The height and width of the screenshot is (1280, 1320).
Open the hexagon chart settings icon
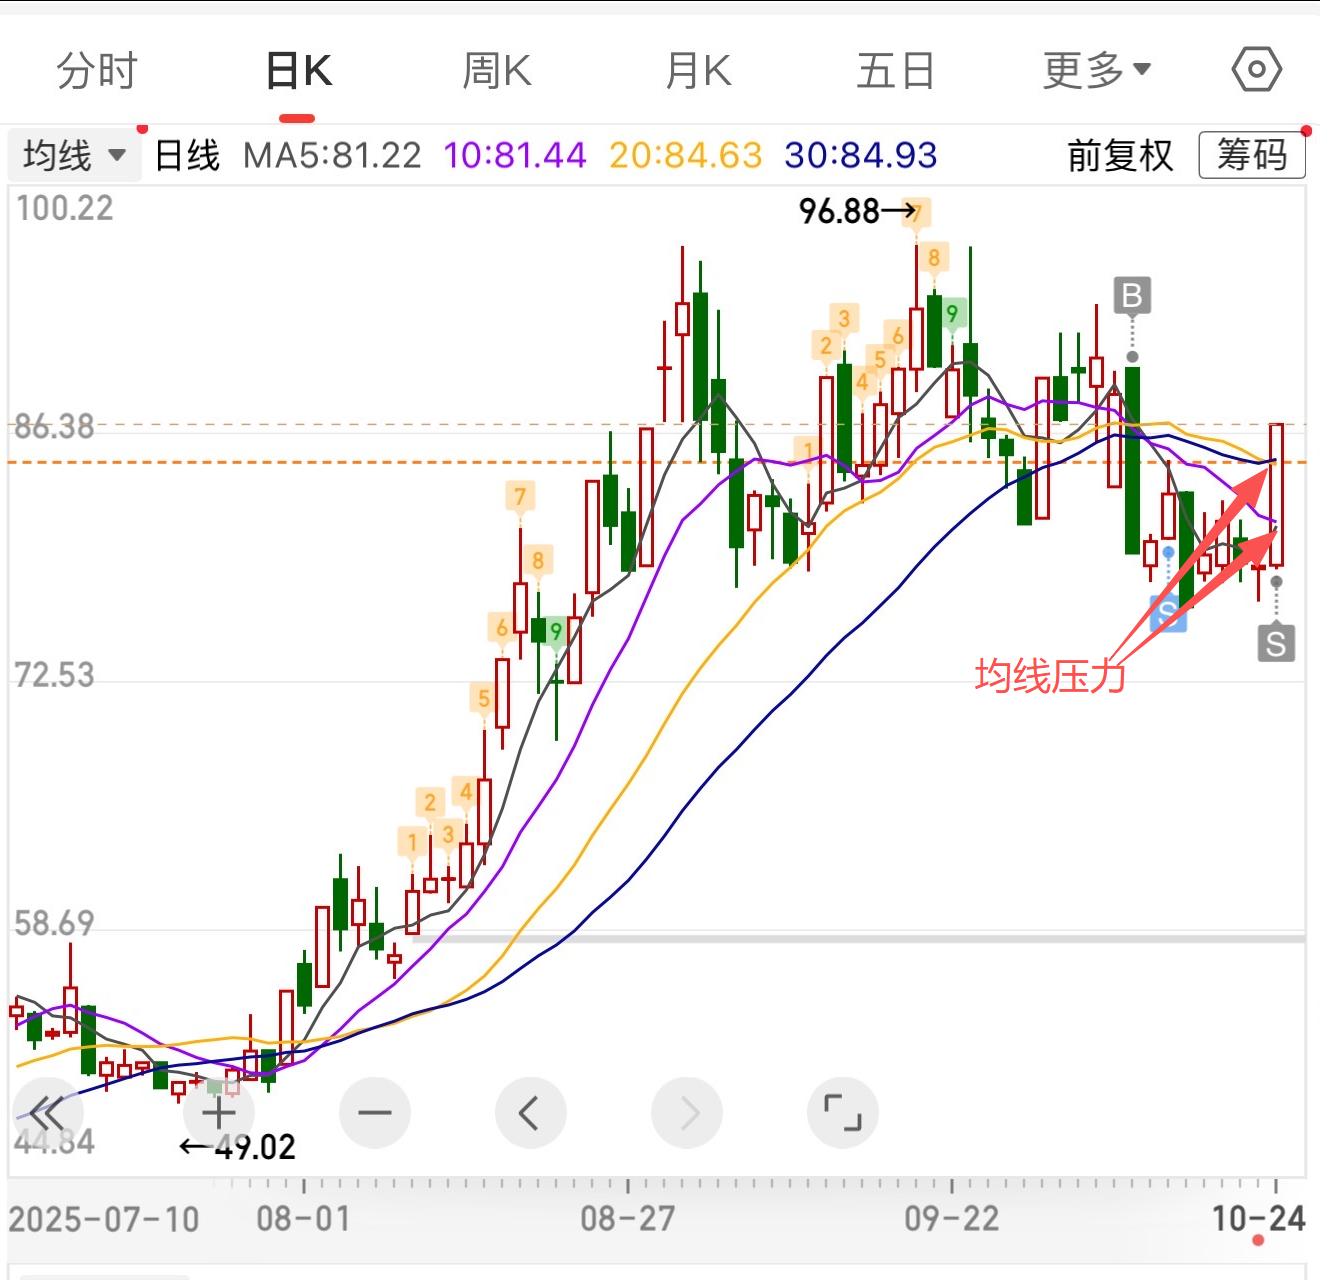1256,70
